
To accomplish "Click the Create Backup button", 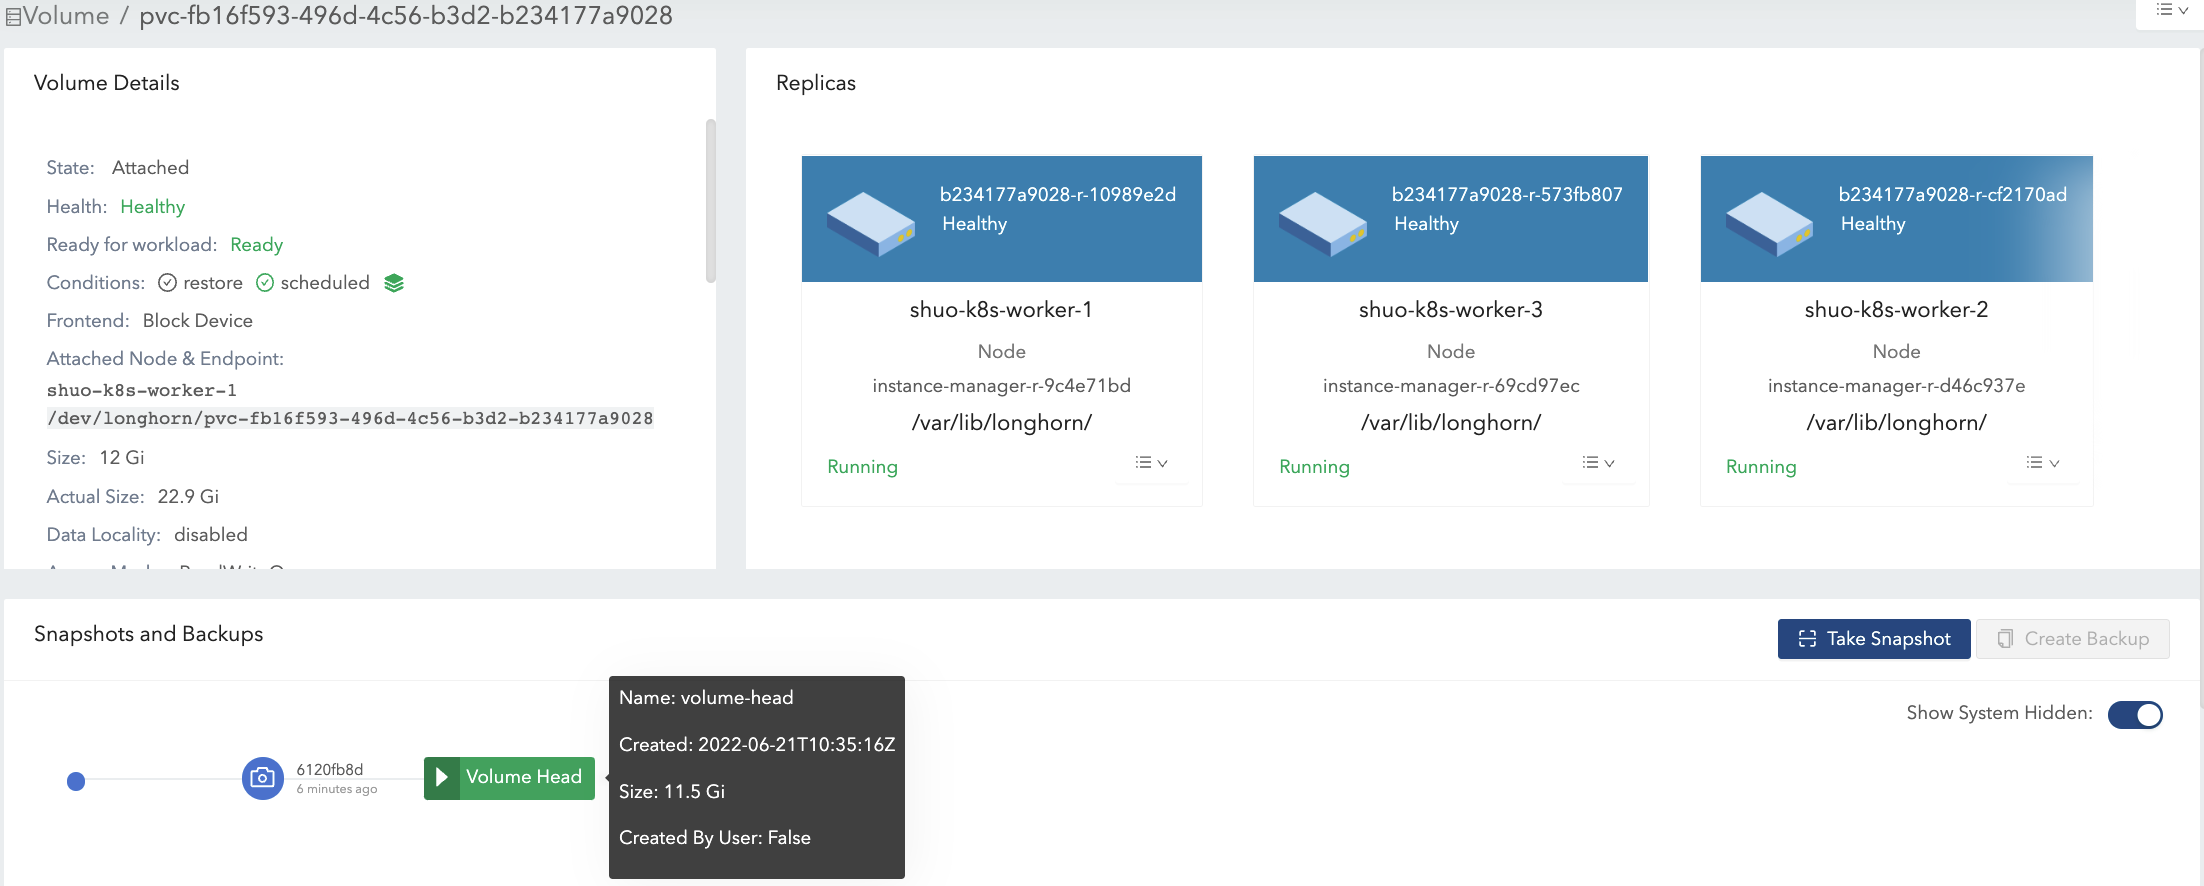I will coord(2073,639).
